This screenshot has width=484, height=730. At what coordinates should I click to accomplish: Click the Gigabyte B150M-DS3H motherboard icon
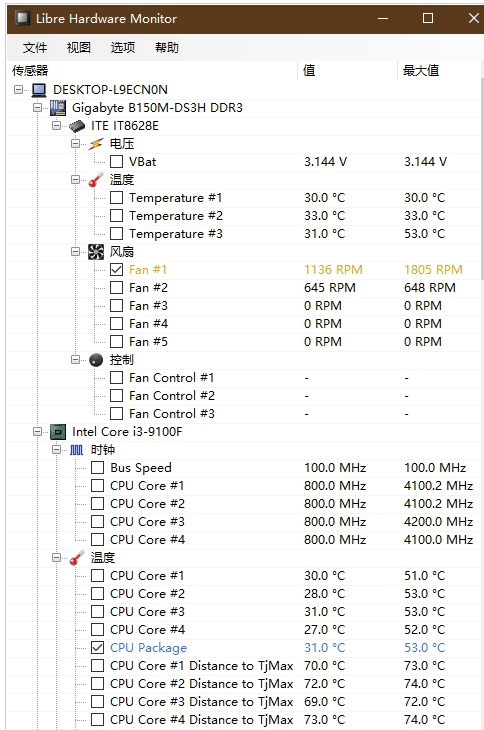pyautogui.click(x=58, y=108)
